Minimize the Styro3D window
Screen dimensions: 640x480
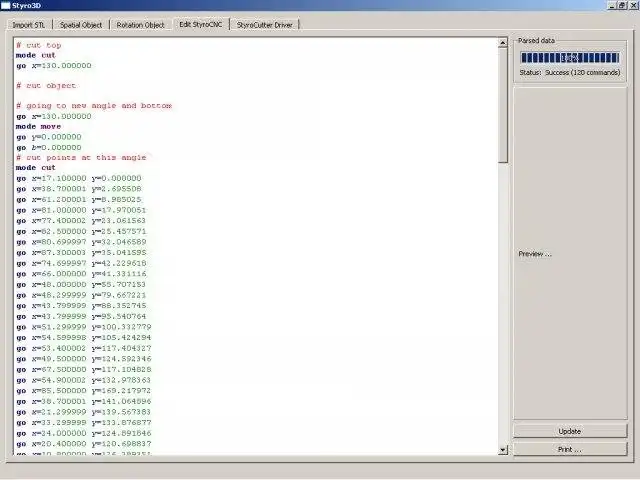(611, 5)
